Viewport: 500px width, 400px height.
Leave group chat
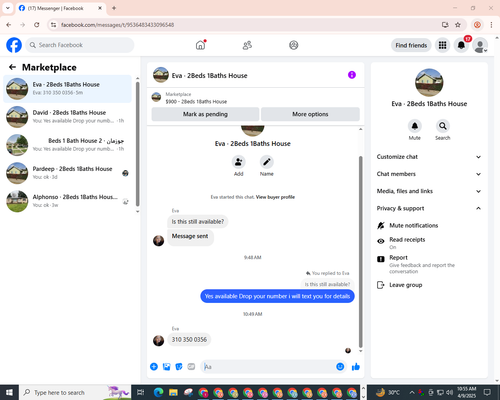(429, 285)
